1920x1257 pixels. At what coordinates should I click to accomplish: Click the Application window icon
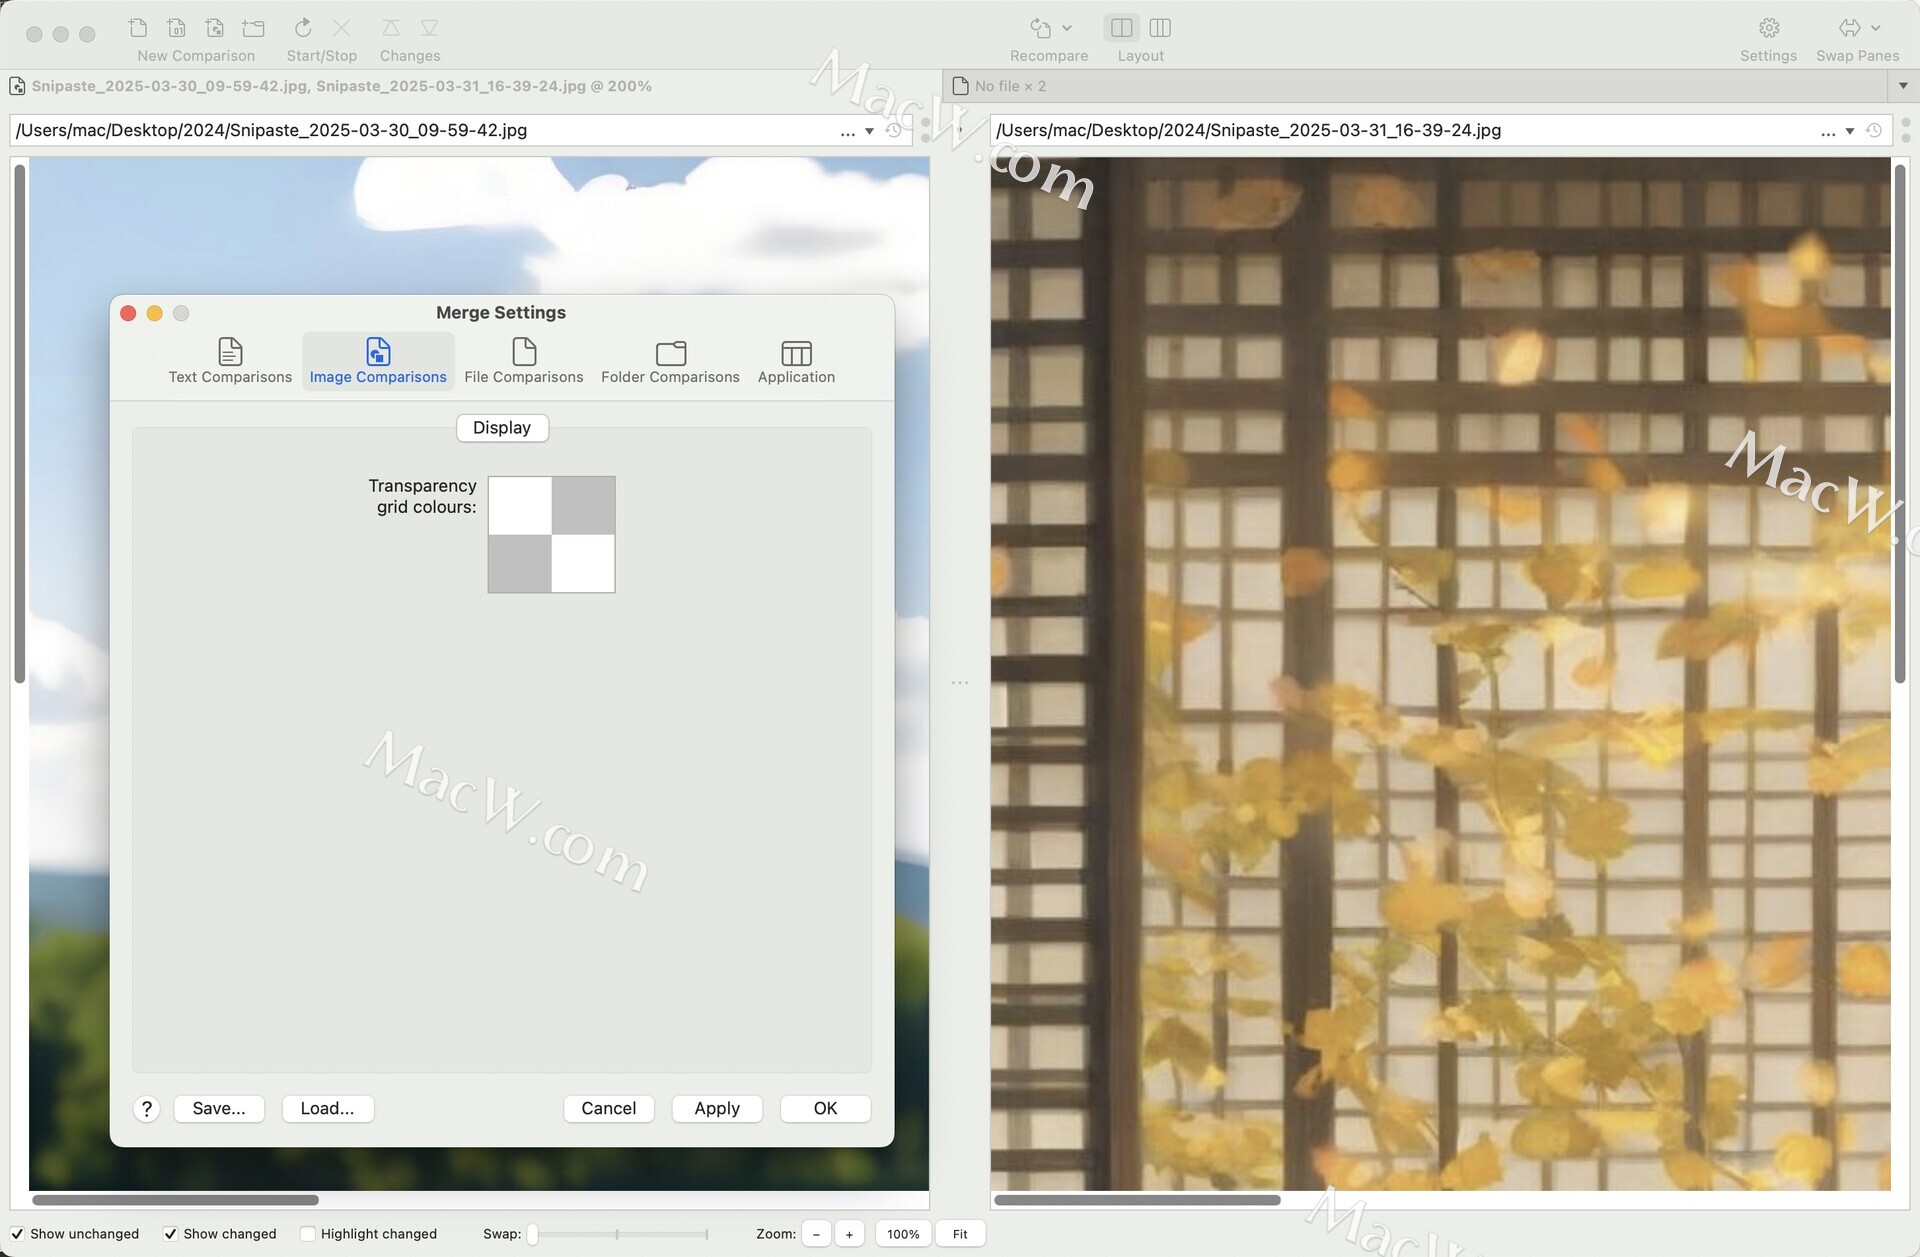[x=797, y=353]
